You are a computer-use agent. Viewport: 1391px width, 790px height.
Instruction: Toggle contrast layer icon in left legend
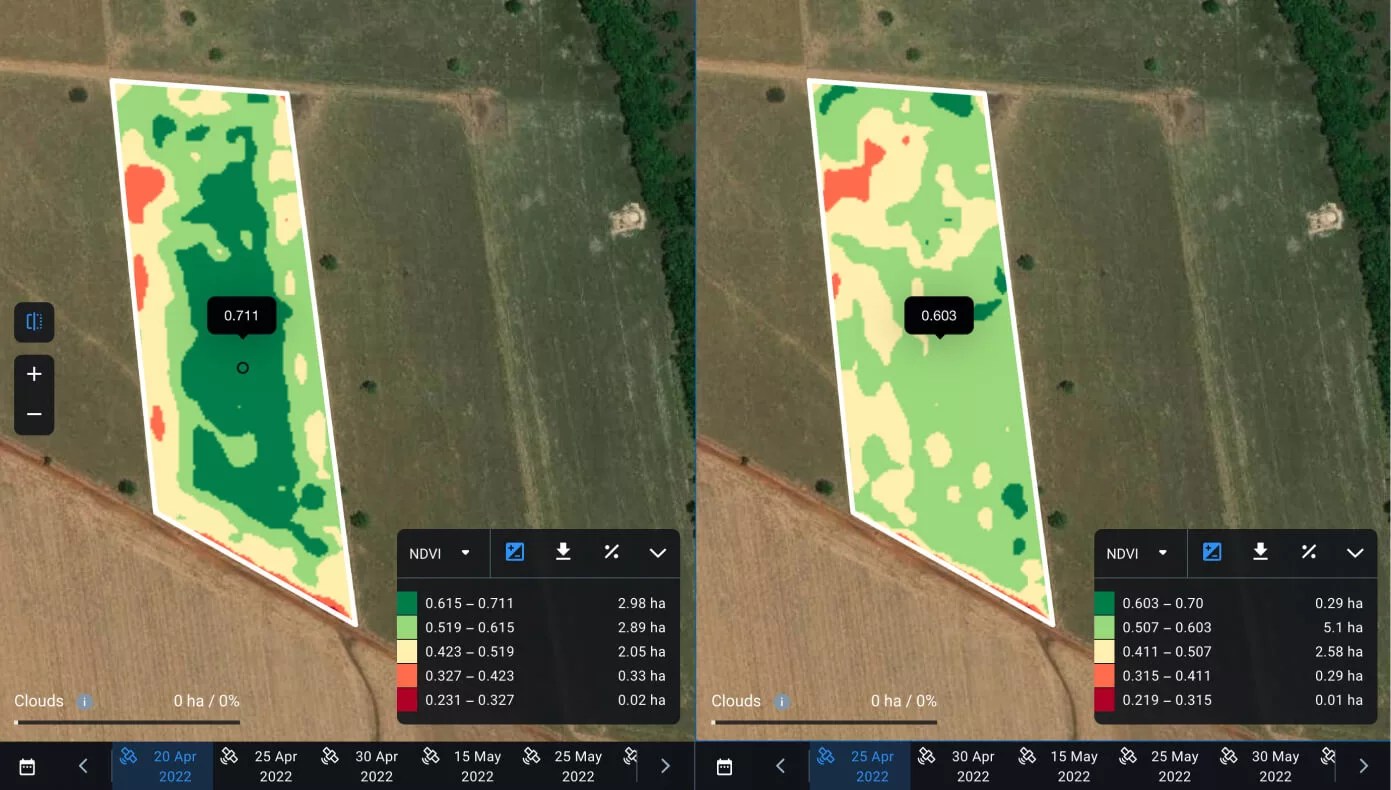(x=515, y=552)
